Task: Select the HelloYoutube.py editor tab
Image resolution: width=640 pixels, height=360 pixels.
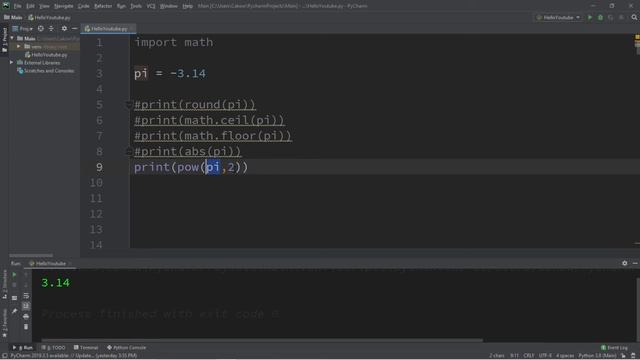Action: (108, 29)
